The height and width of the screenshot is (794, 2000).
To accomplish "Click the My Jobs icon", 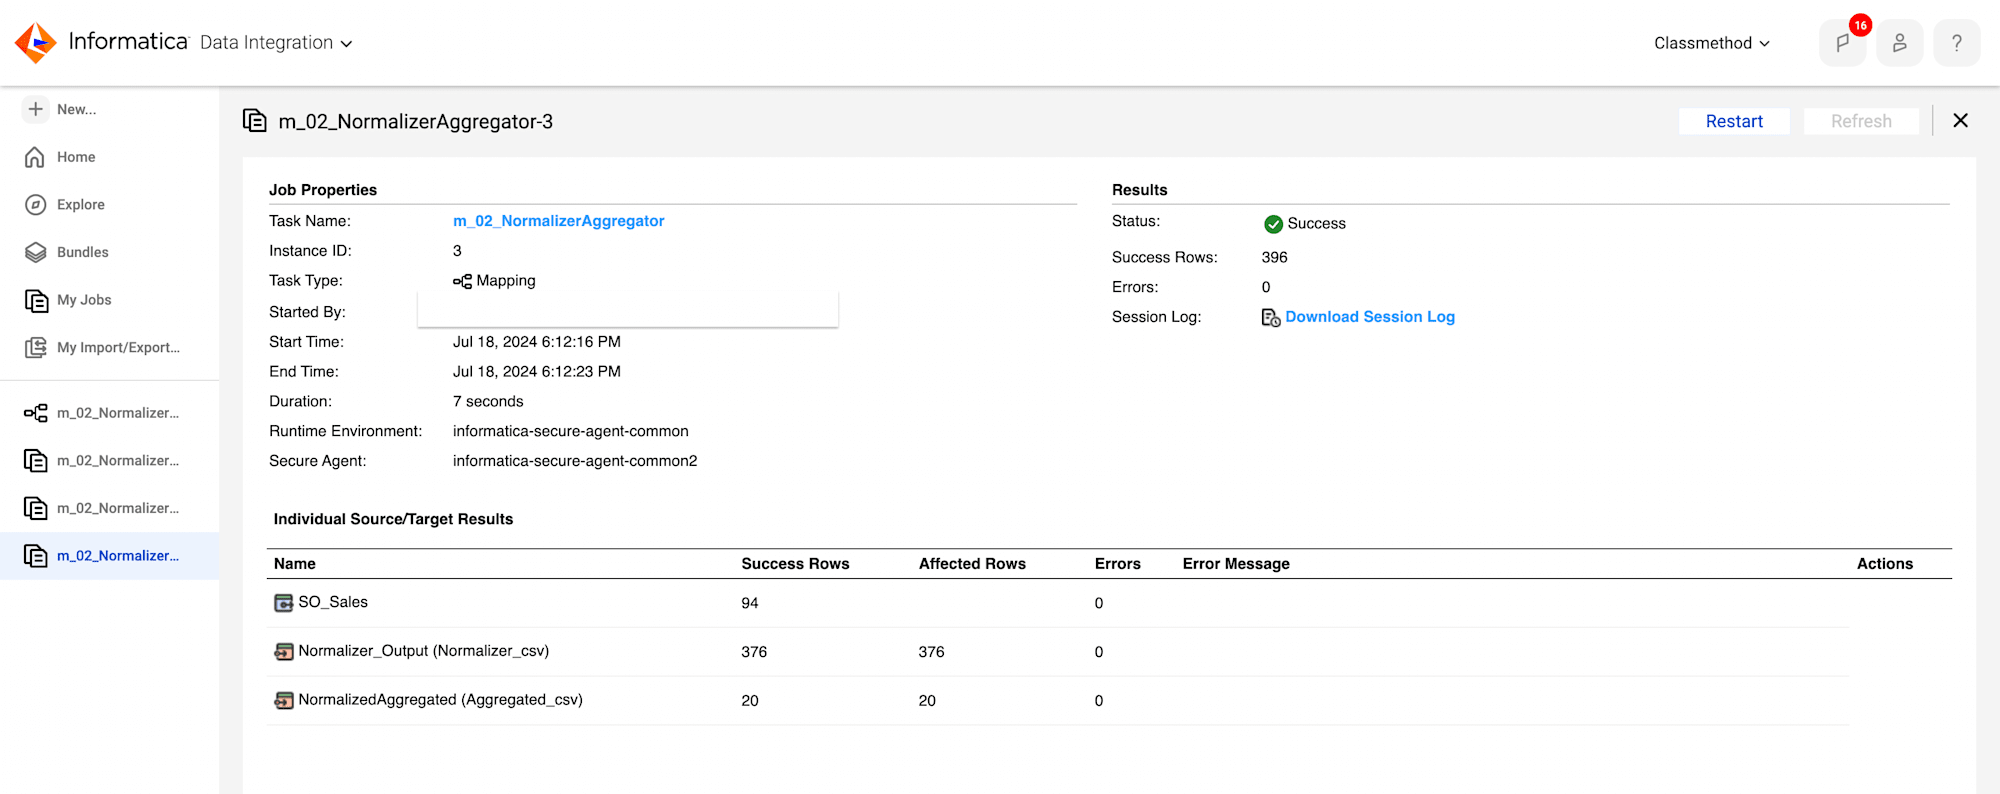I will click(x=36, y=300).
